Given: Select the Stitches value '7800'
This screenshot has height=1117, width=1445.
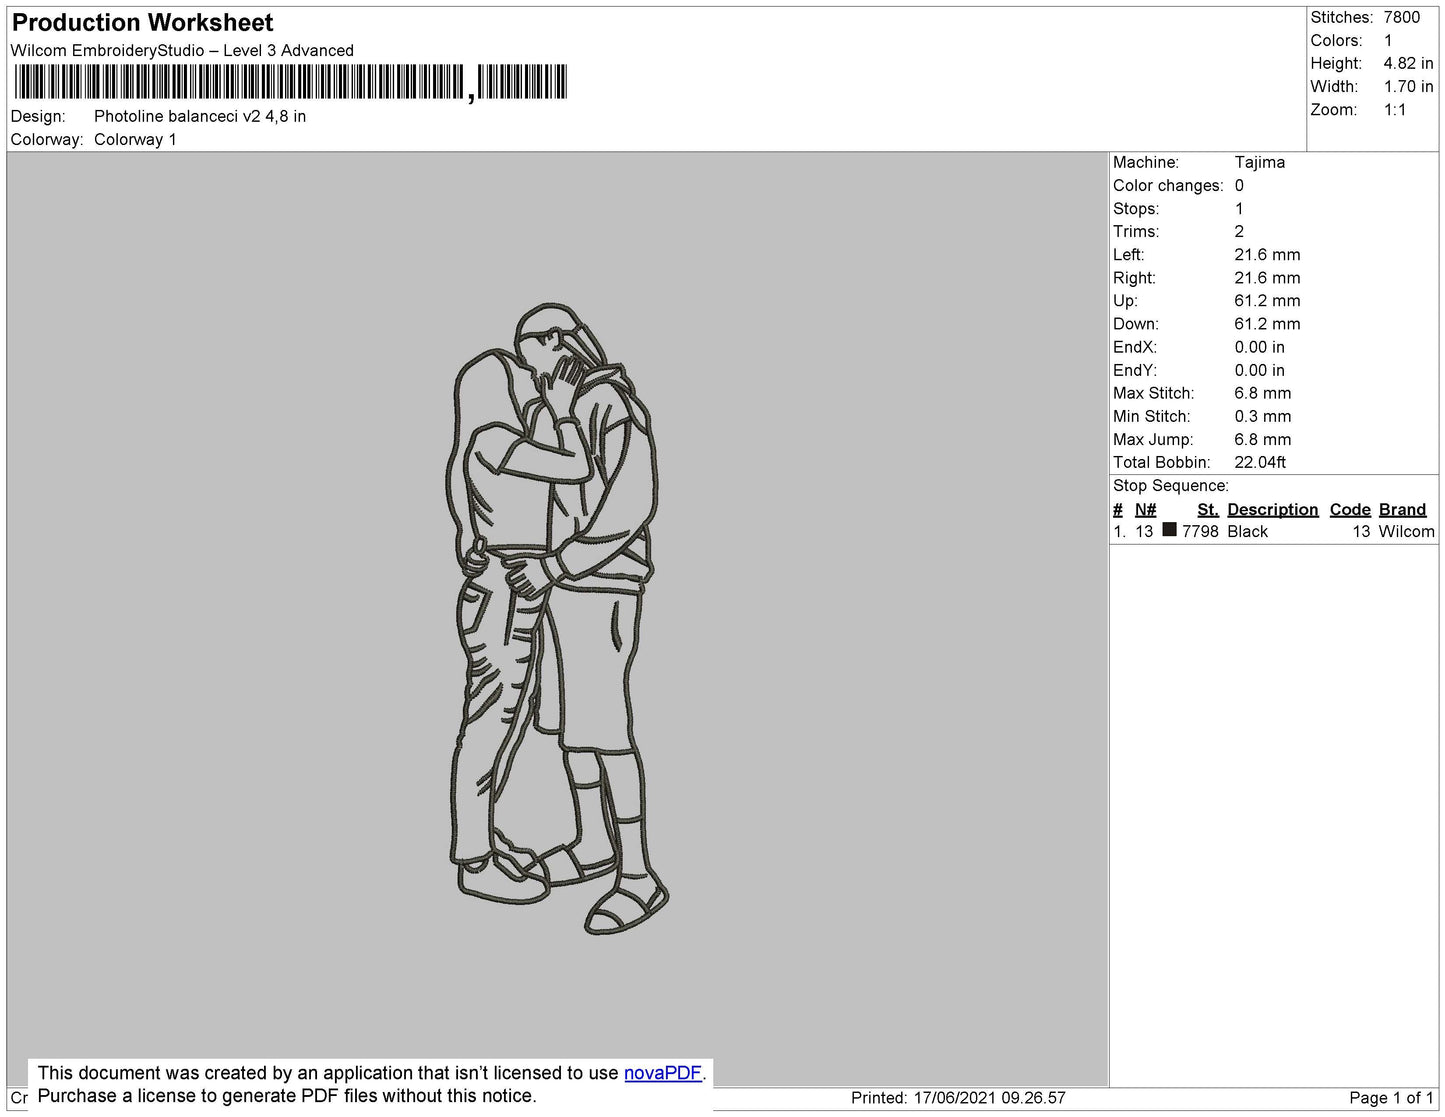Looking at the screenshot, I should tap(1402, 17).
